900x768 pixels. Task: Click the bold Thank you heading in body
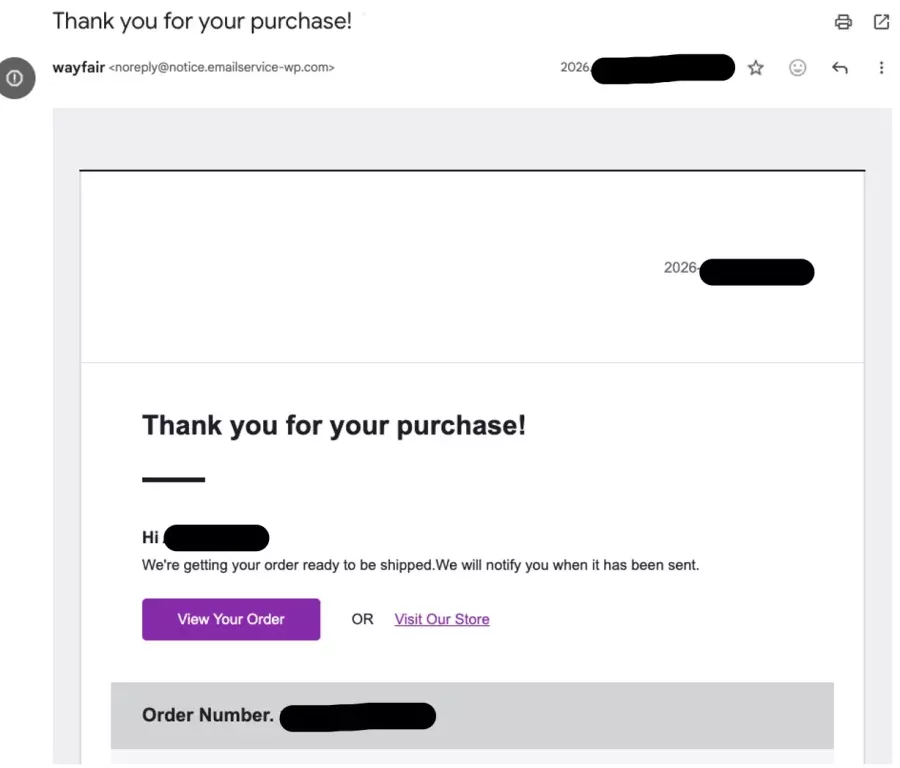(334, 425)
